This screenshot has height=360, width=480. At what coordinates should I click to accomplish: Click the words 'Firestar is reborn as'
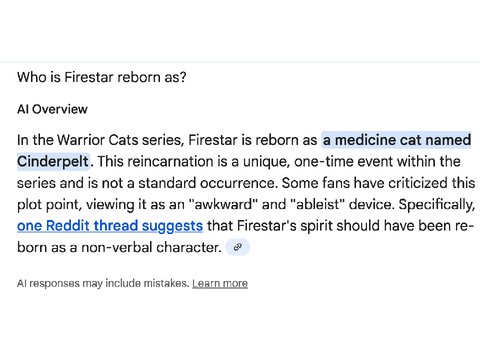click(253, 140)
